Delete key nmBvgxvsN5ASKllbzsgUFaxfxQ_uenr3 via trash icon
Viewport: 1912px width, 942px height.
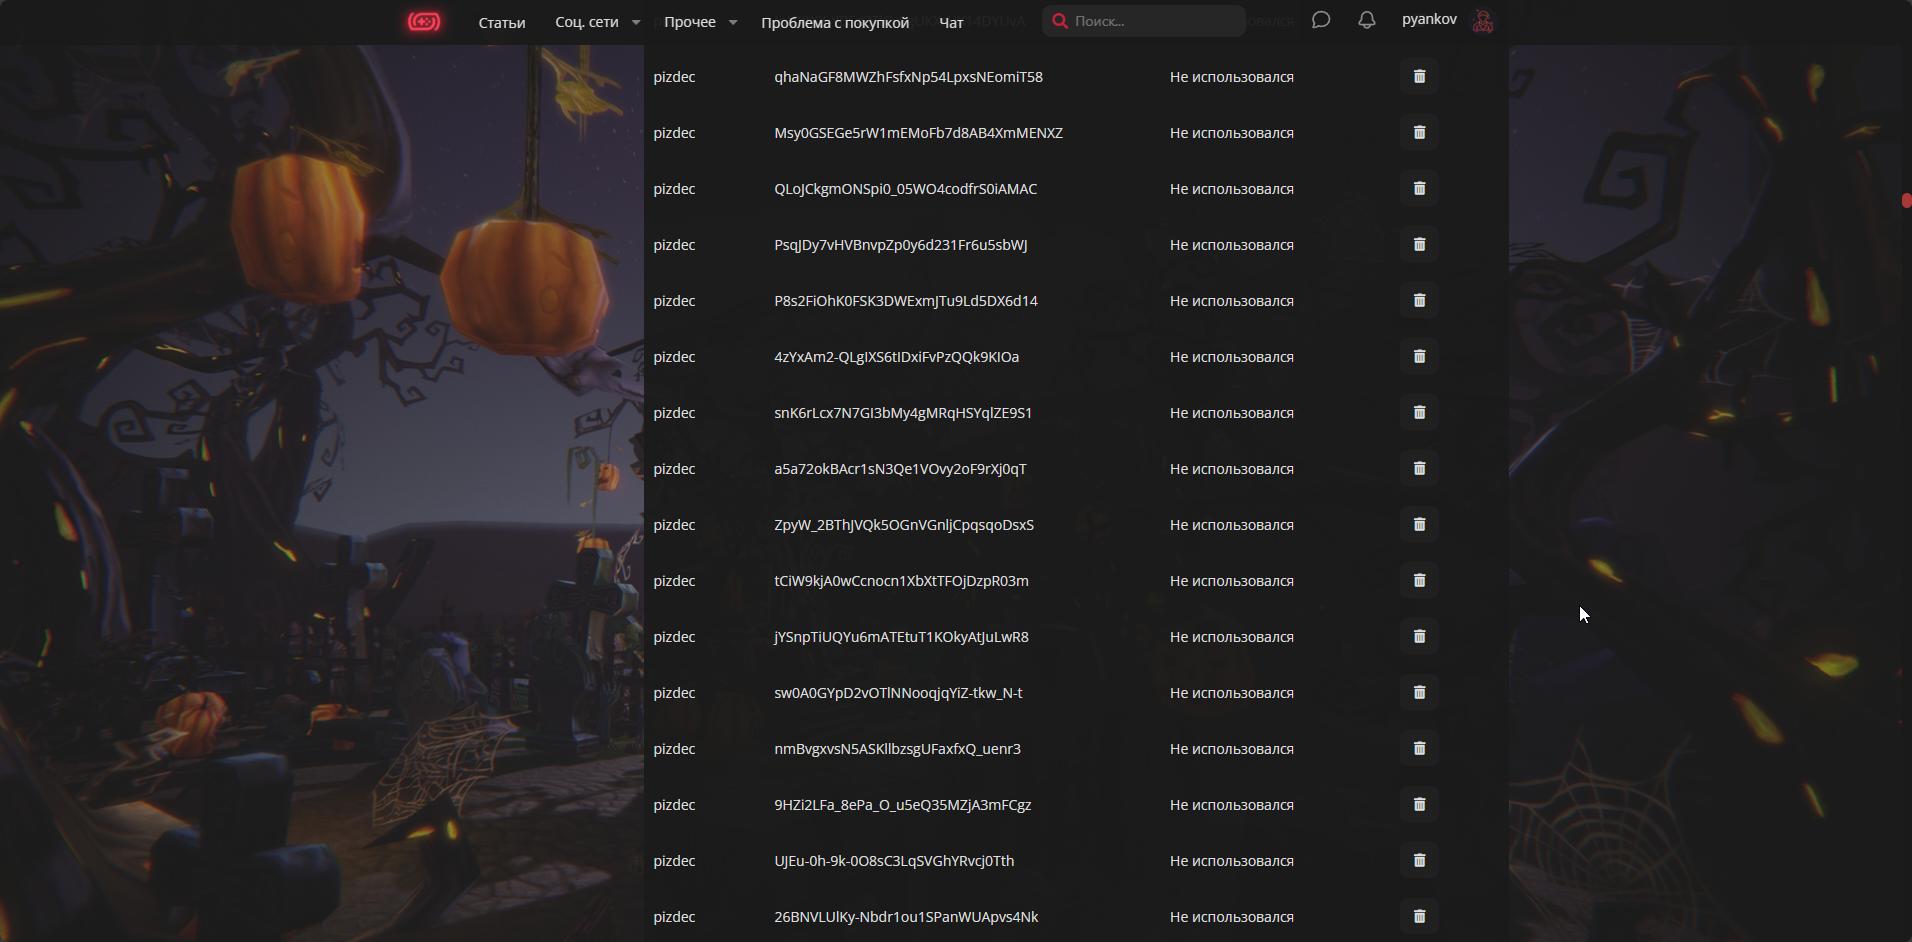tap(1419, 749)
